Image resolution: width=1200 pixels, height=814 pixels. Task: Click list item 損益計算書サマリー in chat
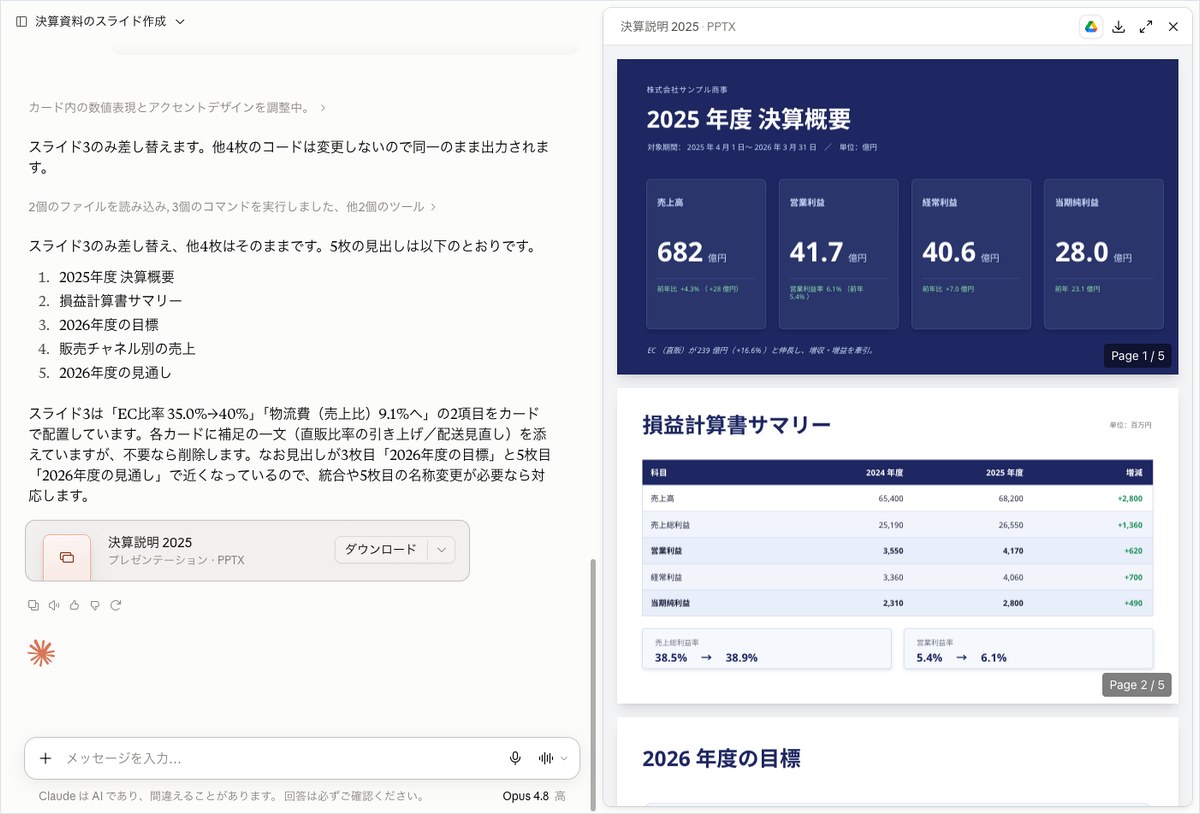[x=120, y=301]
